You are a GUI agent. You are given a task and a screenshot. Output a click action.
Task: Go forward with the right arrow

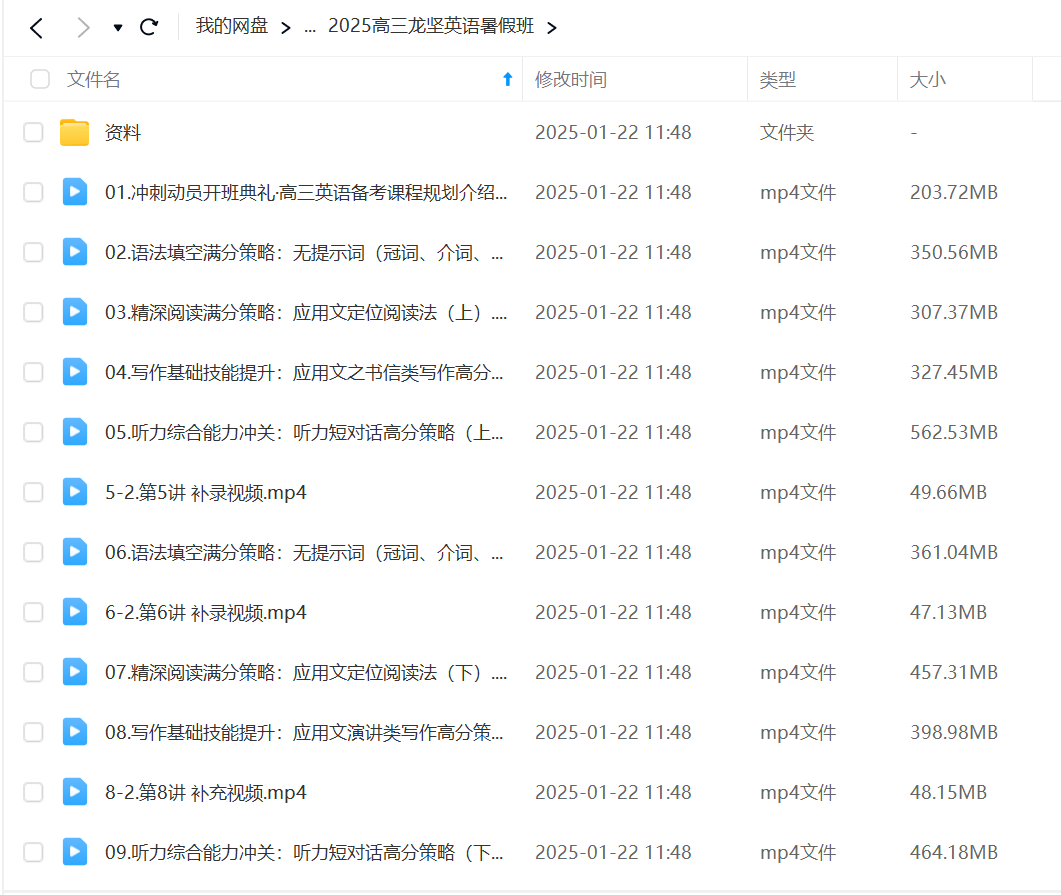tap(83, 28)
